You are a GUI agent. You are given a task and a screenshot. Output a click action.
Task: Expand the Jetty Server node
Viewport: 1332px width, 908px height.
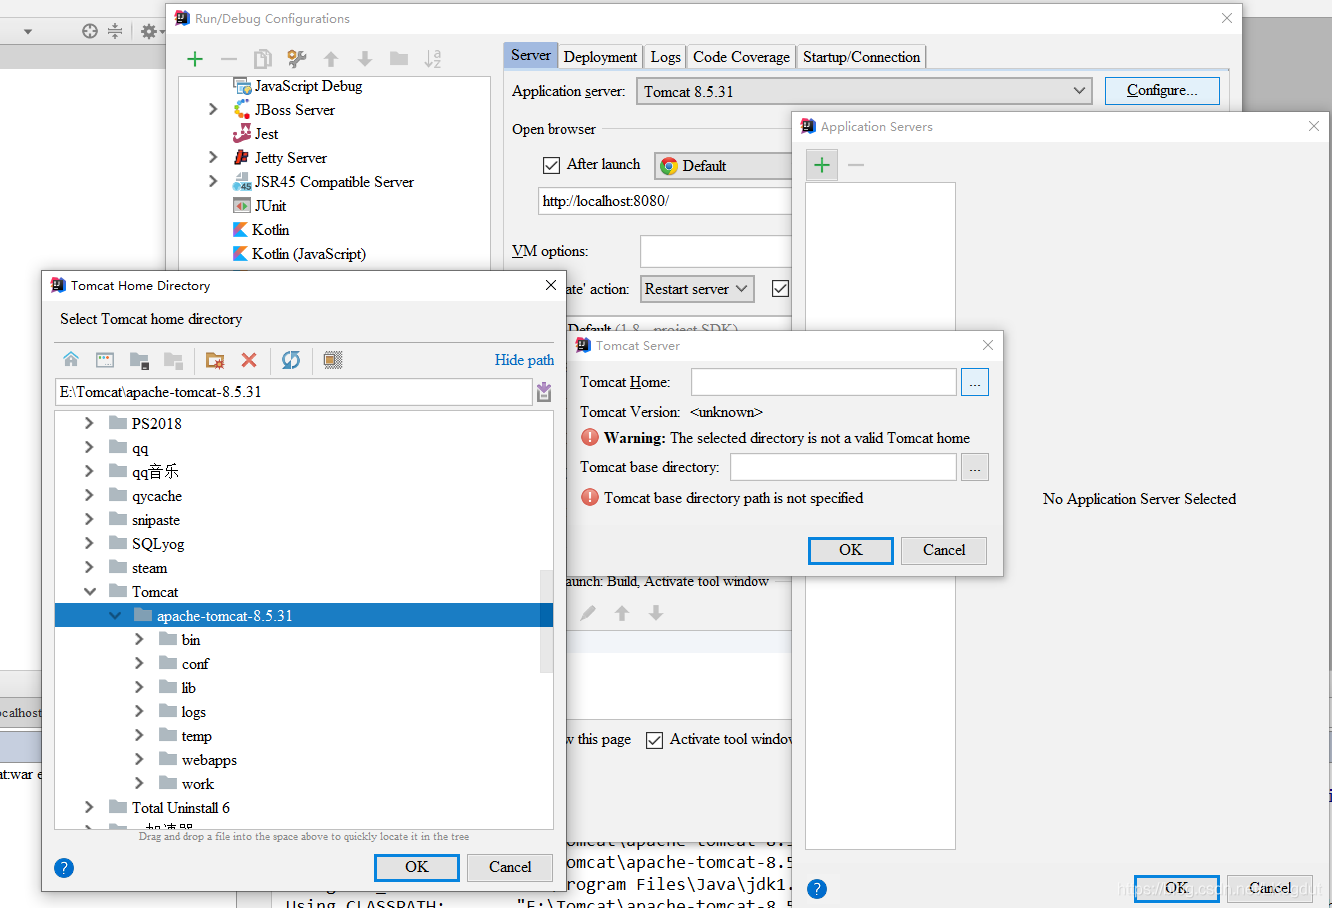tap(213, 157)
